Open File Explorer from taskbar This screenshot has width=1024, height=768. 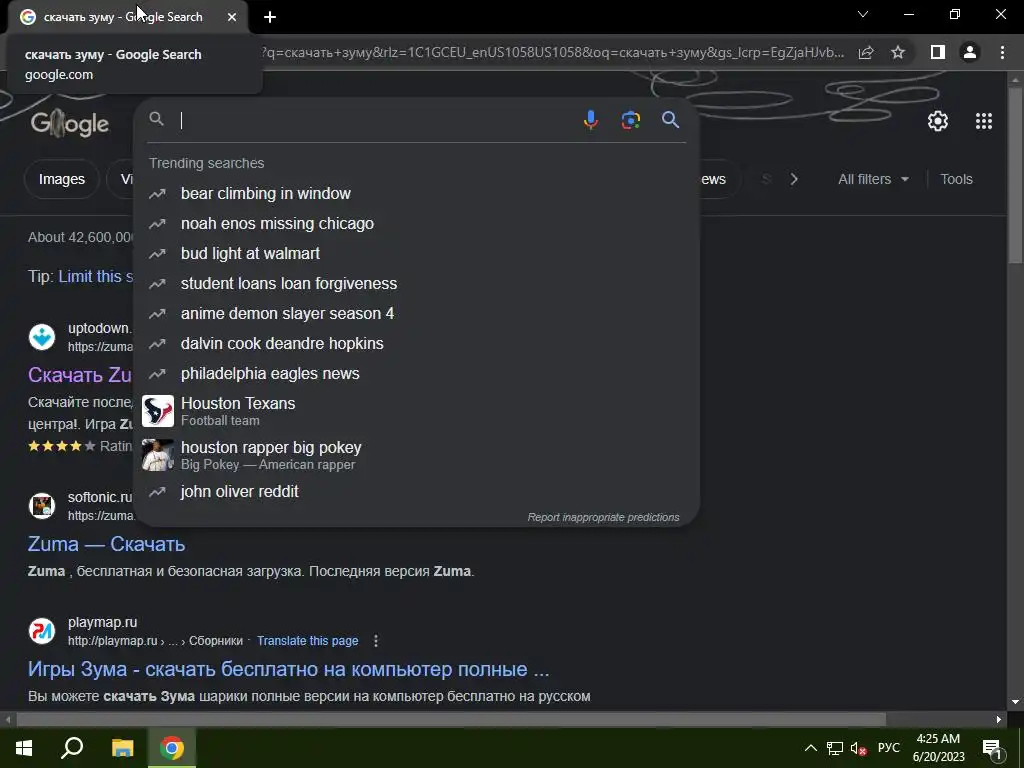tap(122, 748)
